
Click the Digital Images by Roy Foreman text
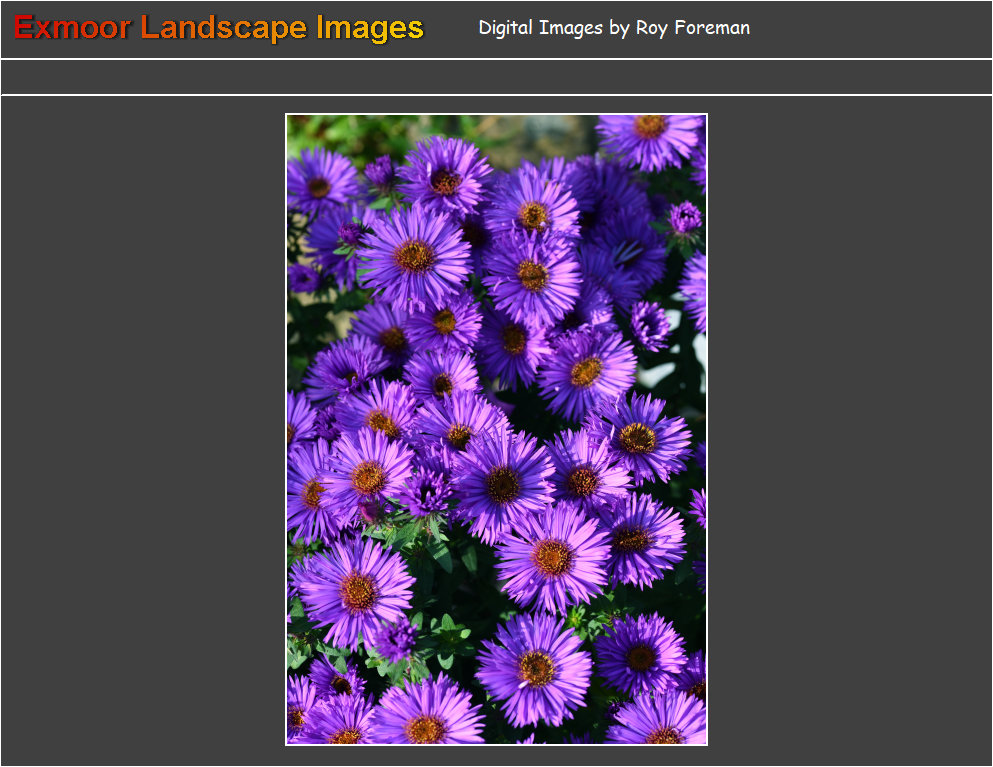tap(613, 28)
